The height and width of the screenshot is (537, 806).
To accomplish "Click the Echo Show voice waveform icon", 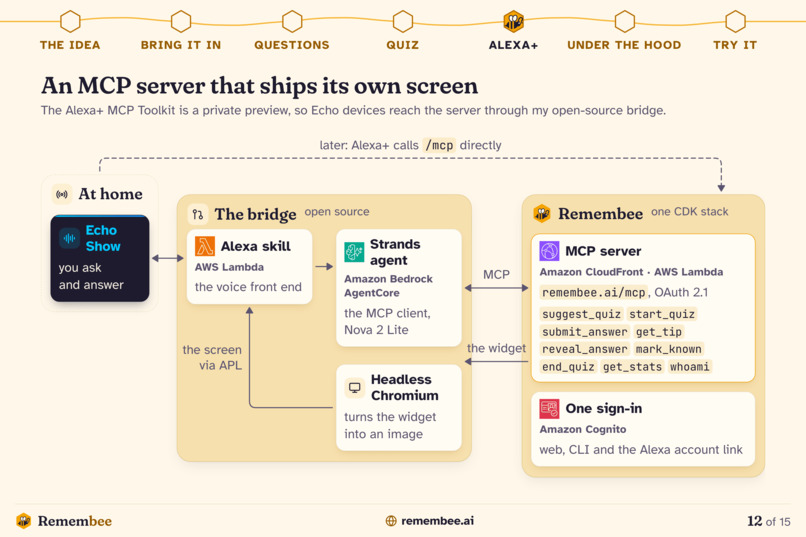I will [x=69, y=238].
